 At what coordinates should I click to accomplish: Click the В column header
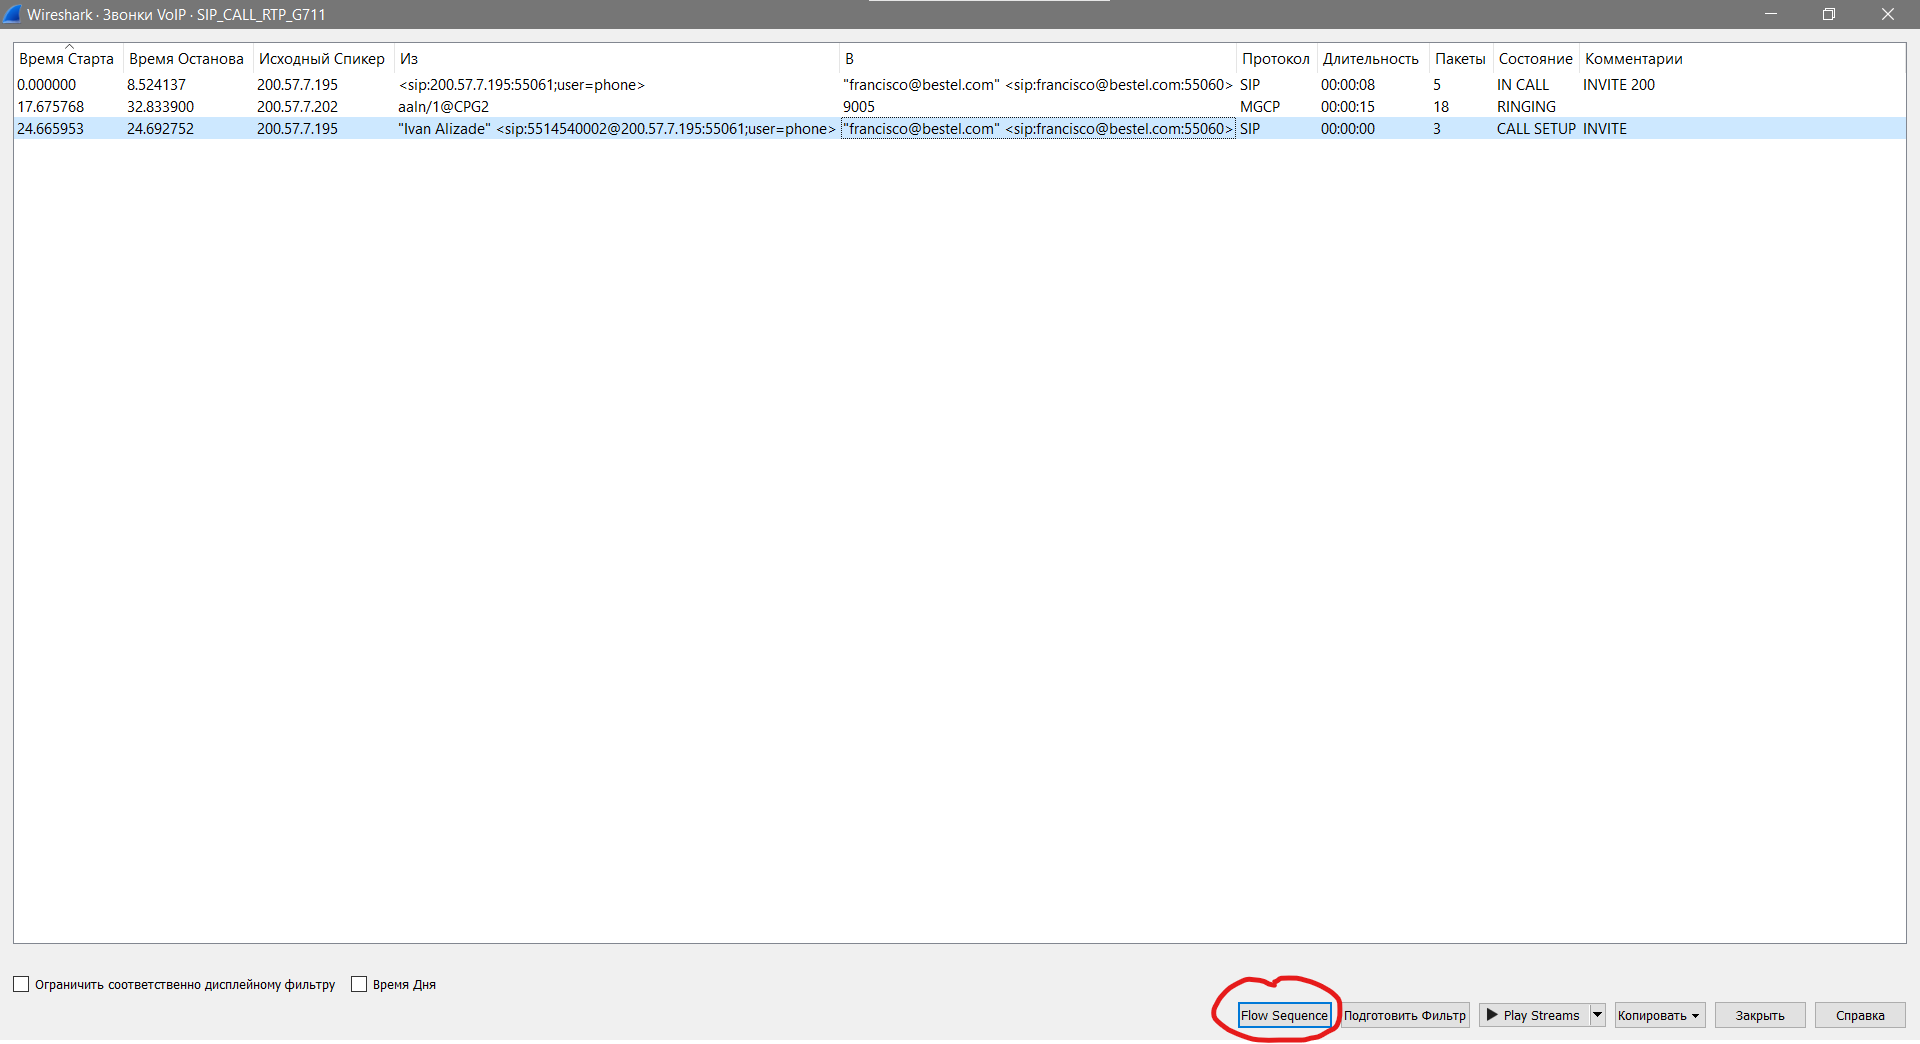coord(1037,59)
